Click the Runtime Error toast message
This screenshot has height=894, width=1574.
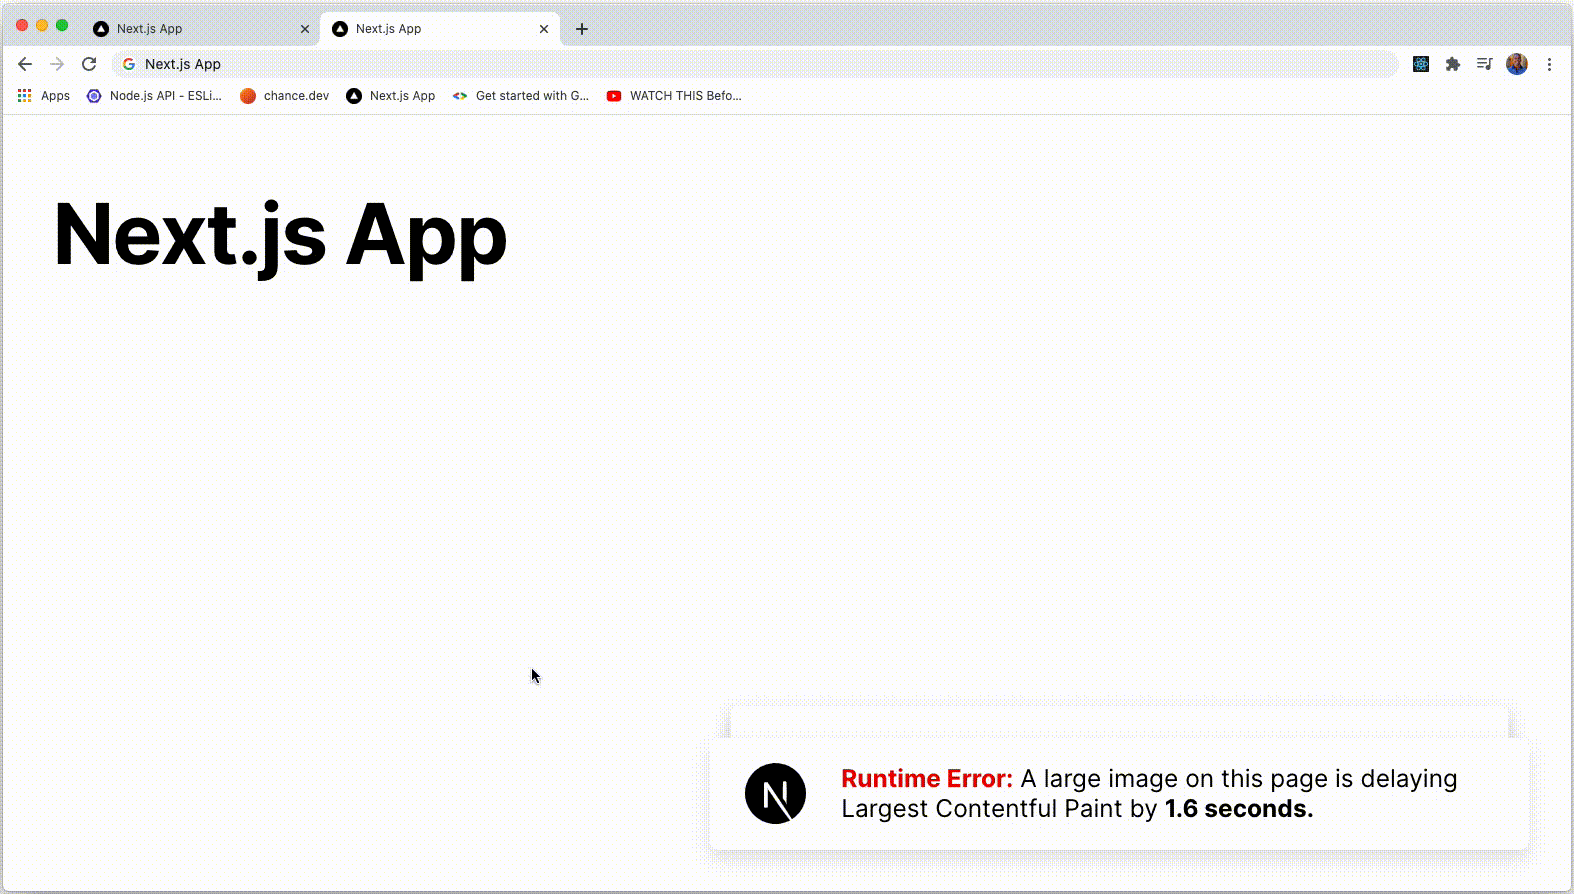click(1148, 794)
